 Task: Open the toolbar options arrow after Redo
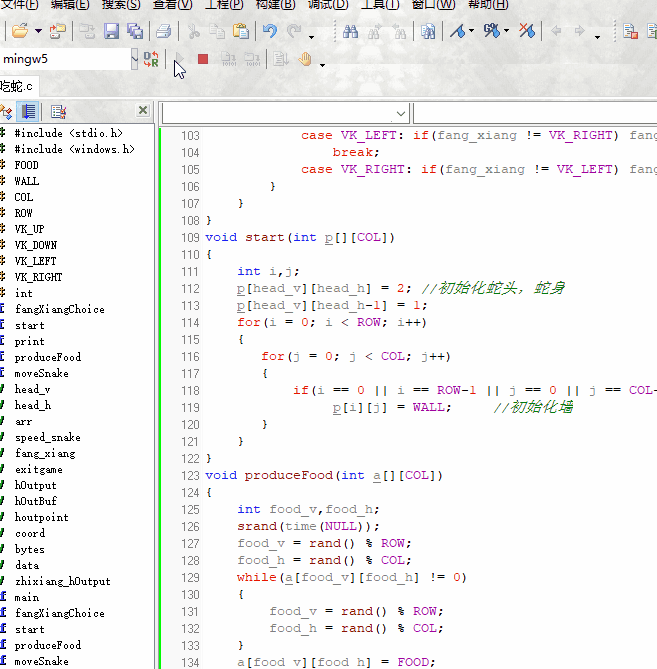point(311,37)
